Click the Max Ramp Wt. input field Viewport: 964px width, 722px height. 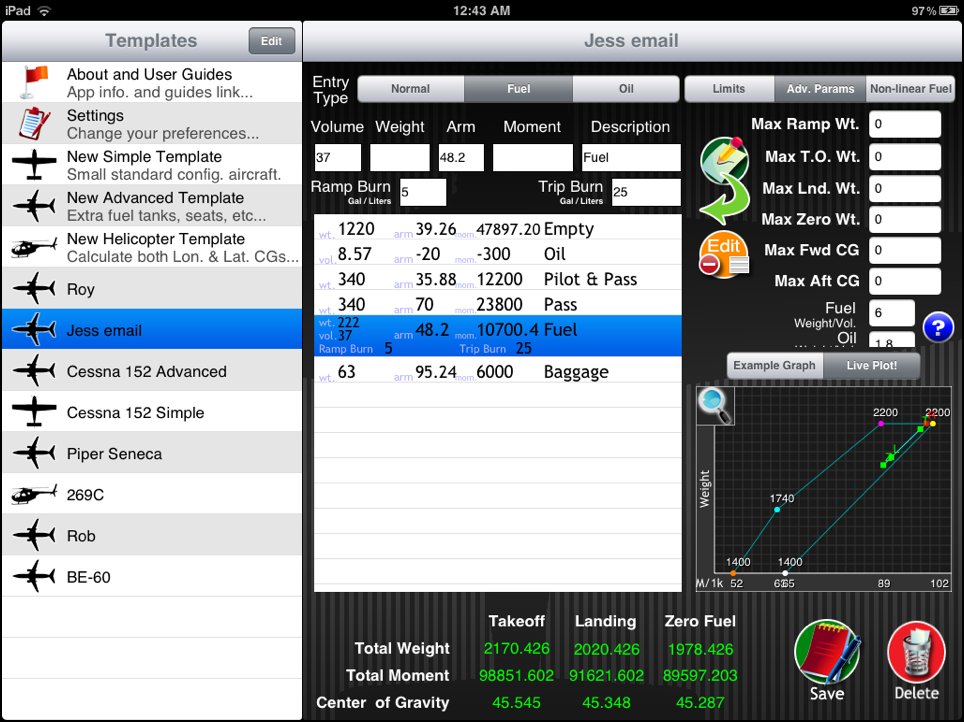click(904, 125)
